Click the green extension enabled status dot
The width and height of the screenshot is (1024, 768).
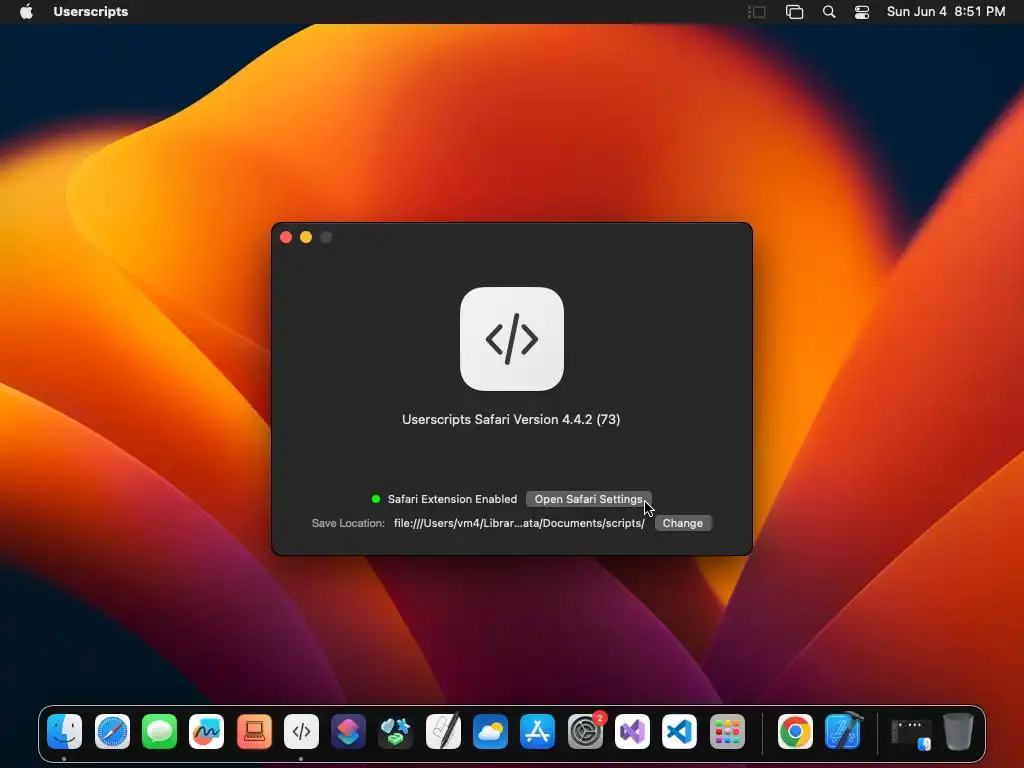[376, 499]
